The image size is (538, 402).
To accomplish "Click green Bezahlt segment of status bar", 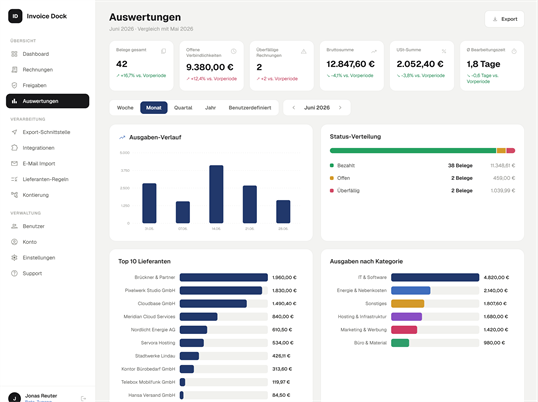I will (x=413, y=151).
